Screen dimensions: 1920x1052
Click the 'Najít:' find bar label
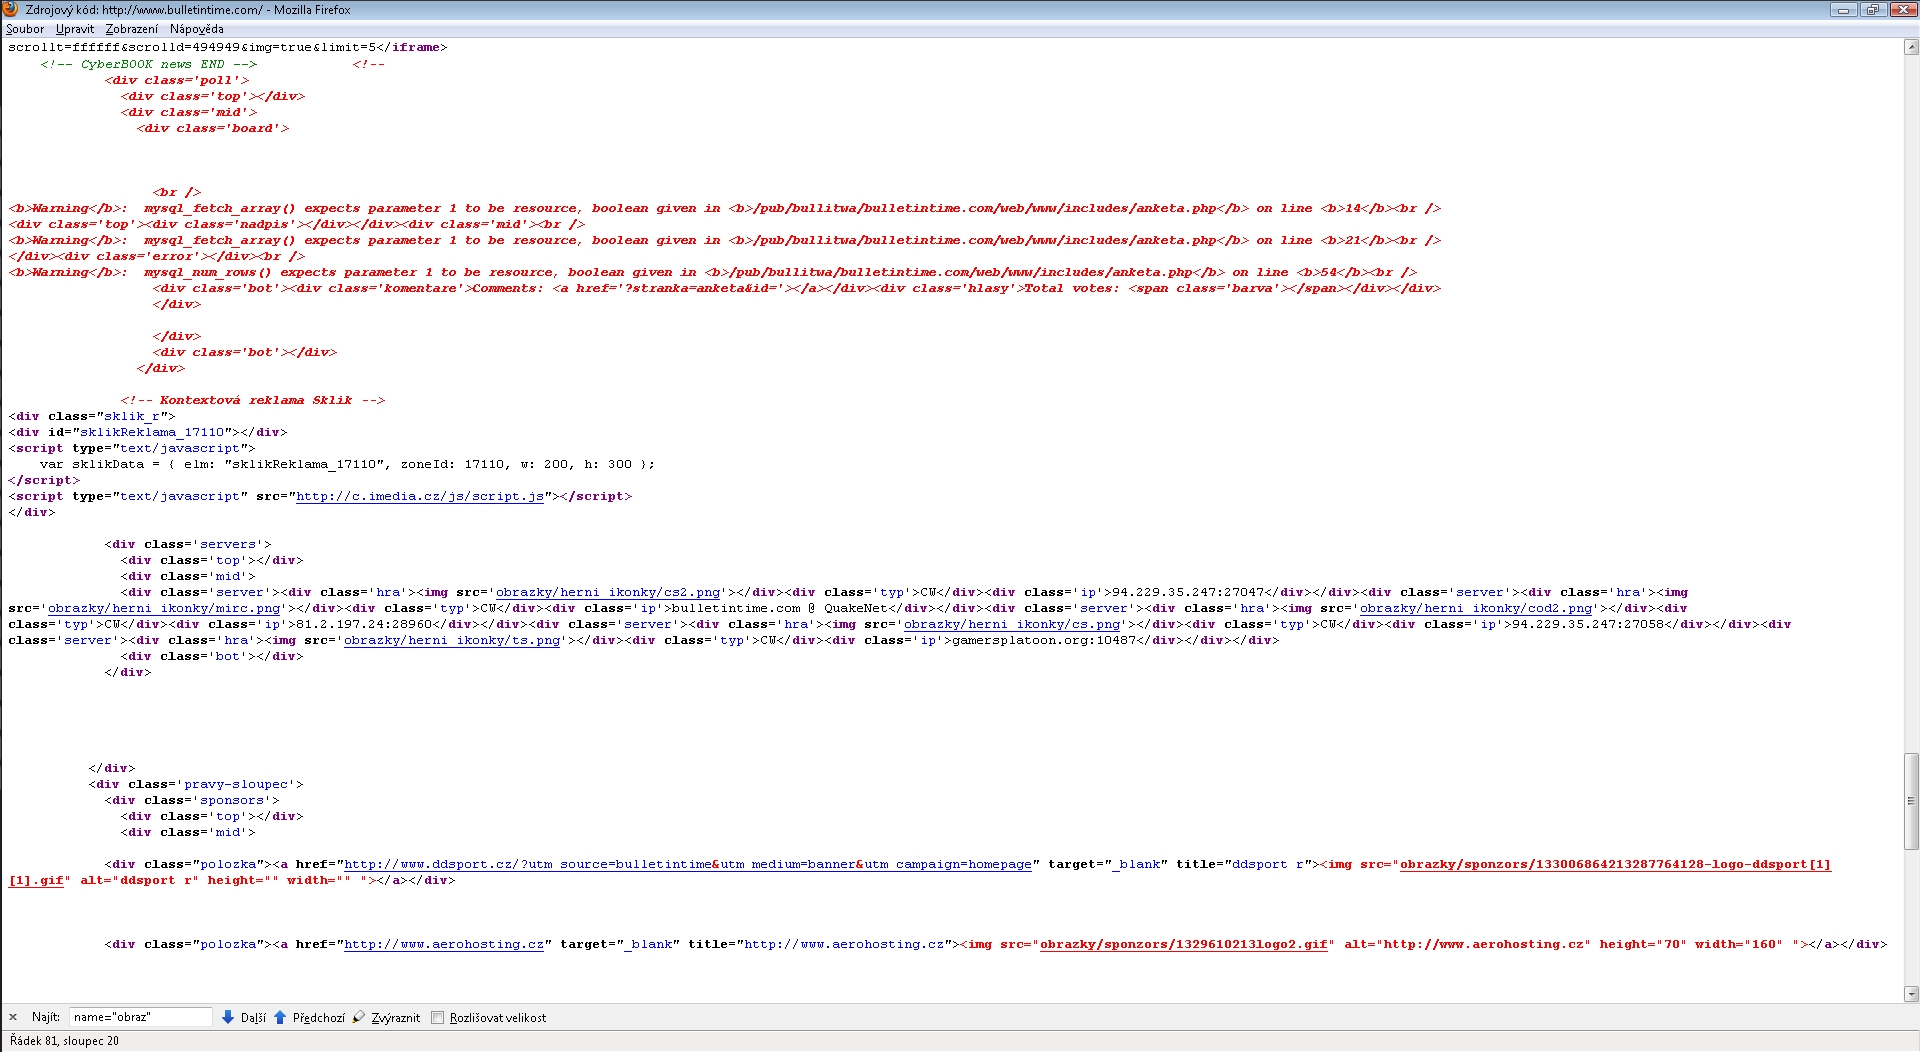(x=46, y=1018)
